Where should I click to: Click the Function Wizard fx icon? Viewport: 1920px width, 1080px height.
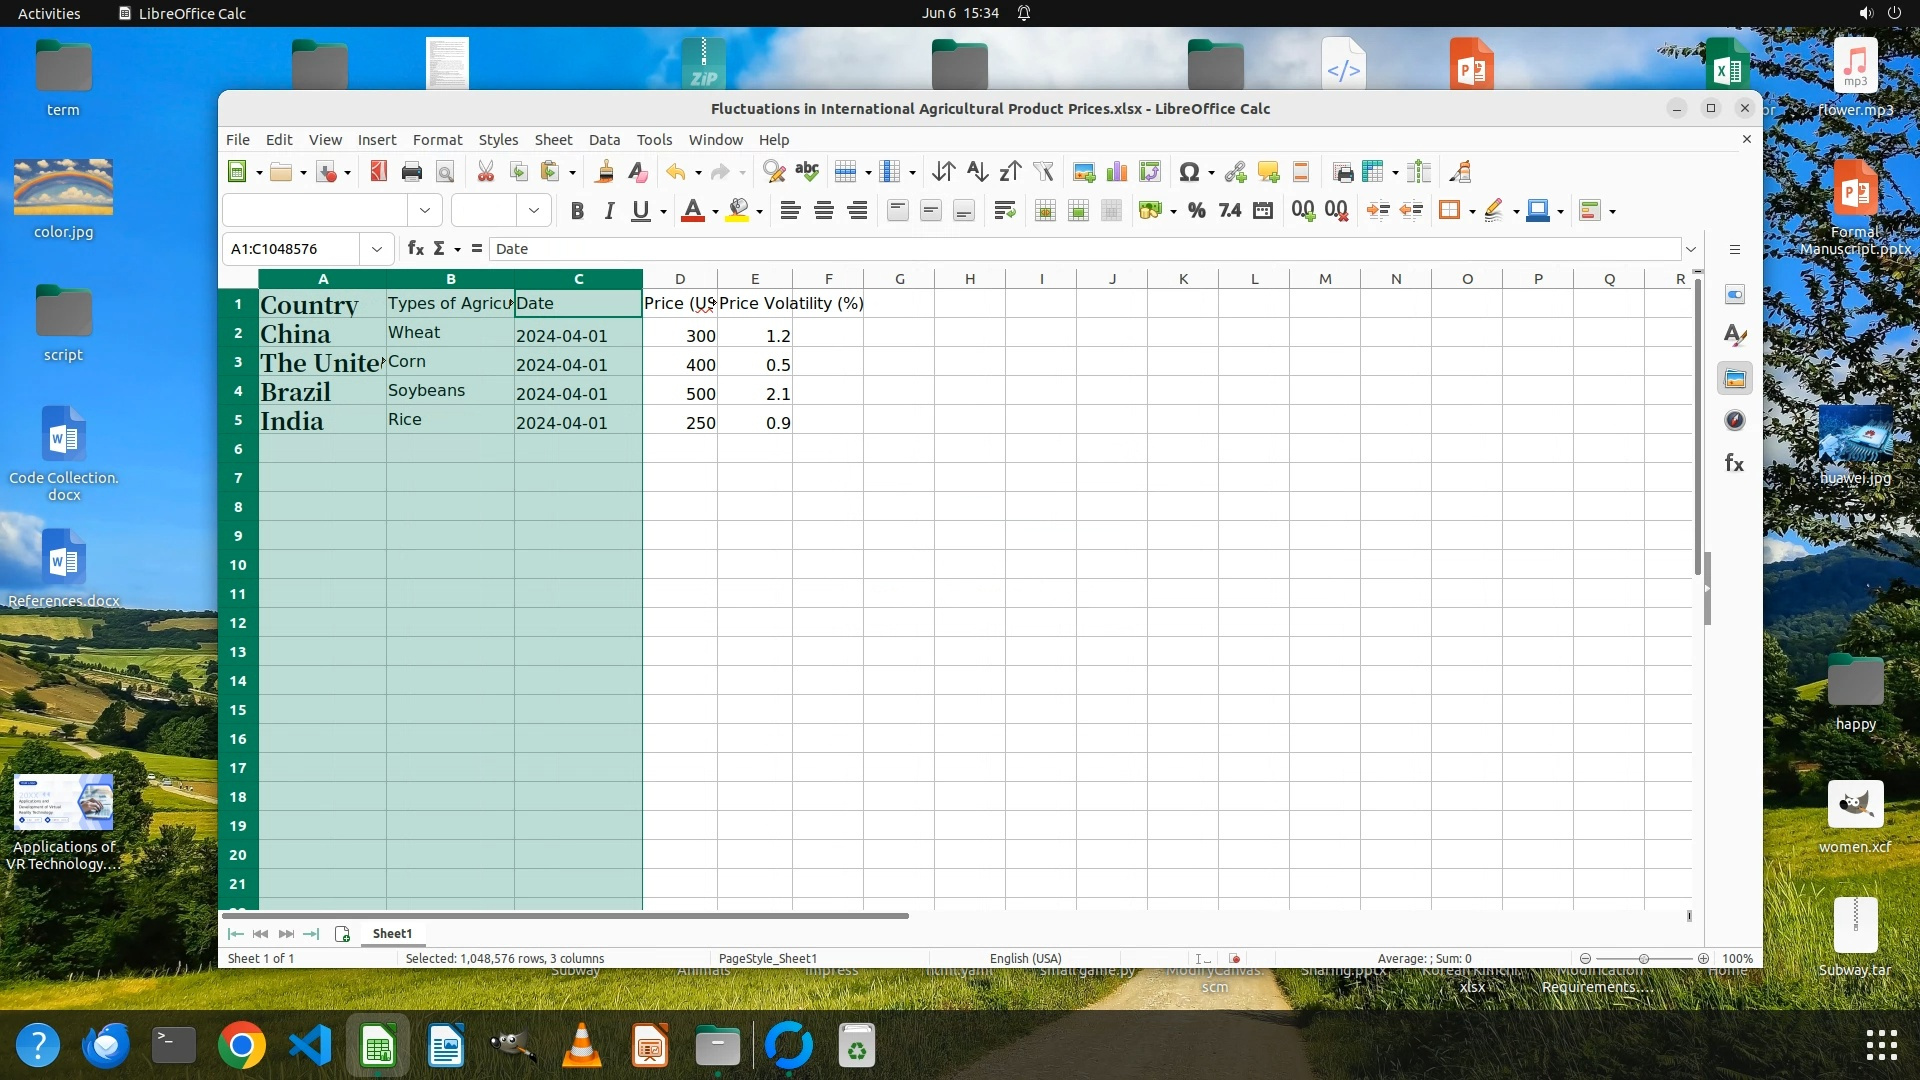pyautogui.click(x=415, y=249)
